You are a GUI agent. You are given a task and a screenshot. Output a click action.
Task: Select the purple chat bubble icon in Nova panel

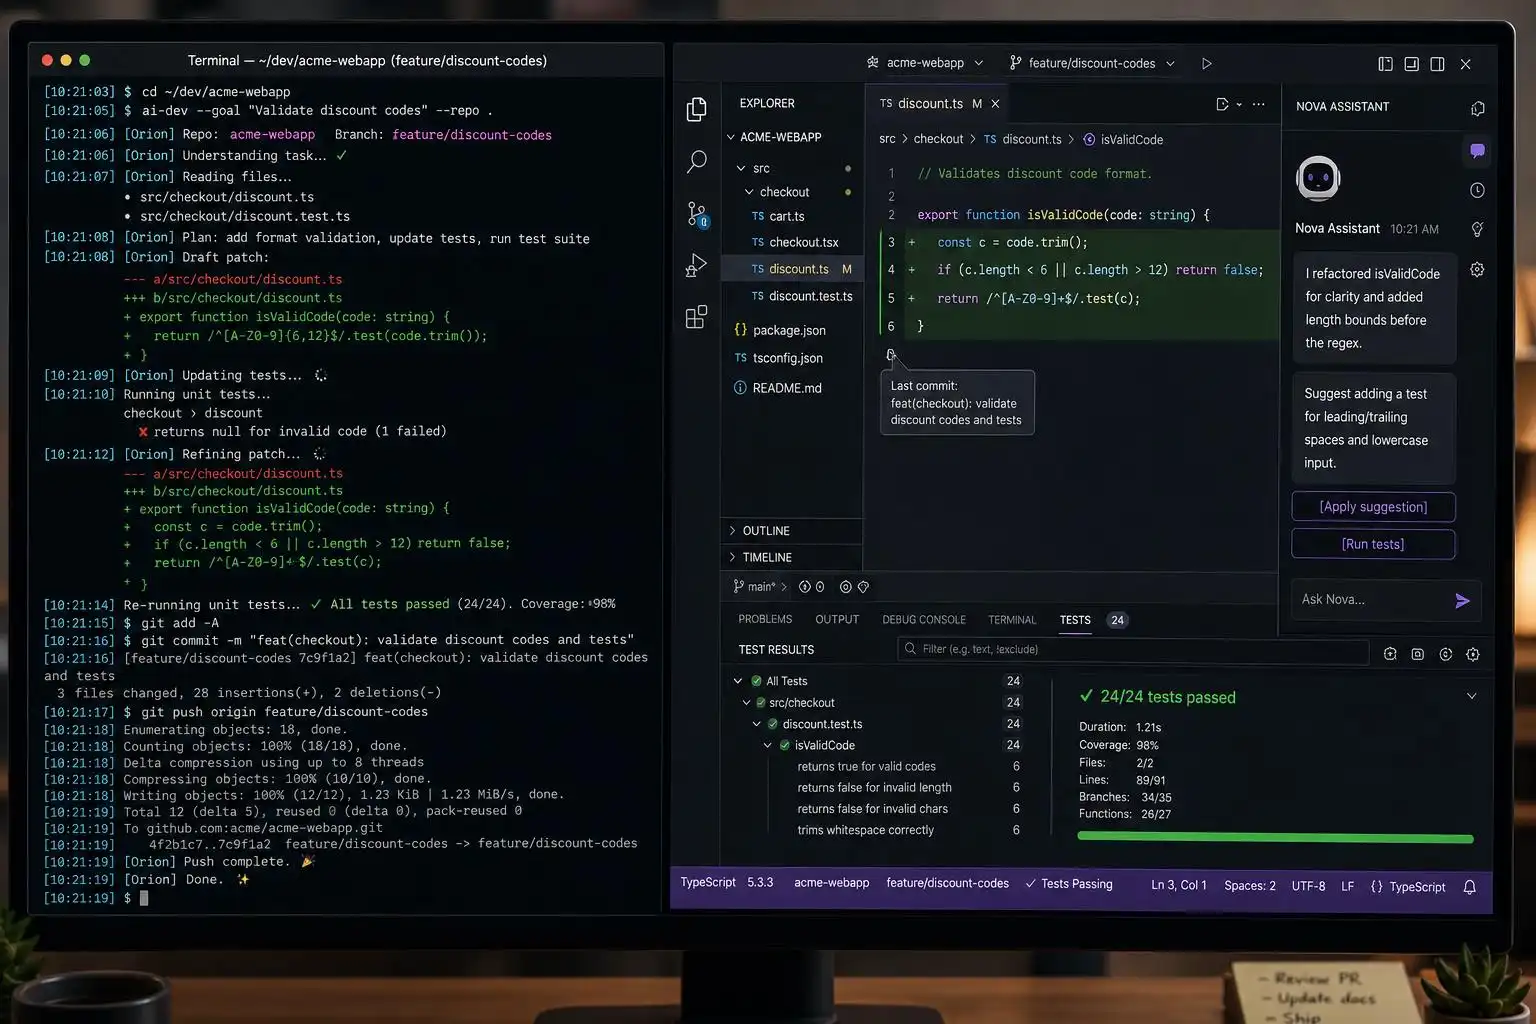point(1477,151)
